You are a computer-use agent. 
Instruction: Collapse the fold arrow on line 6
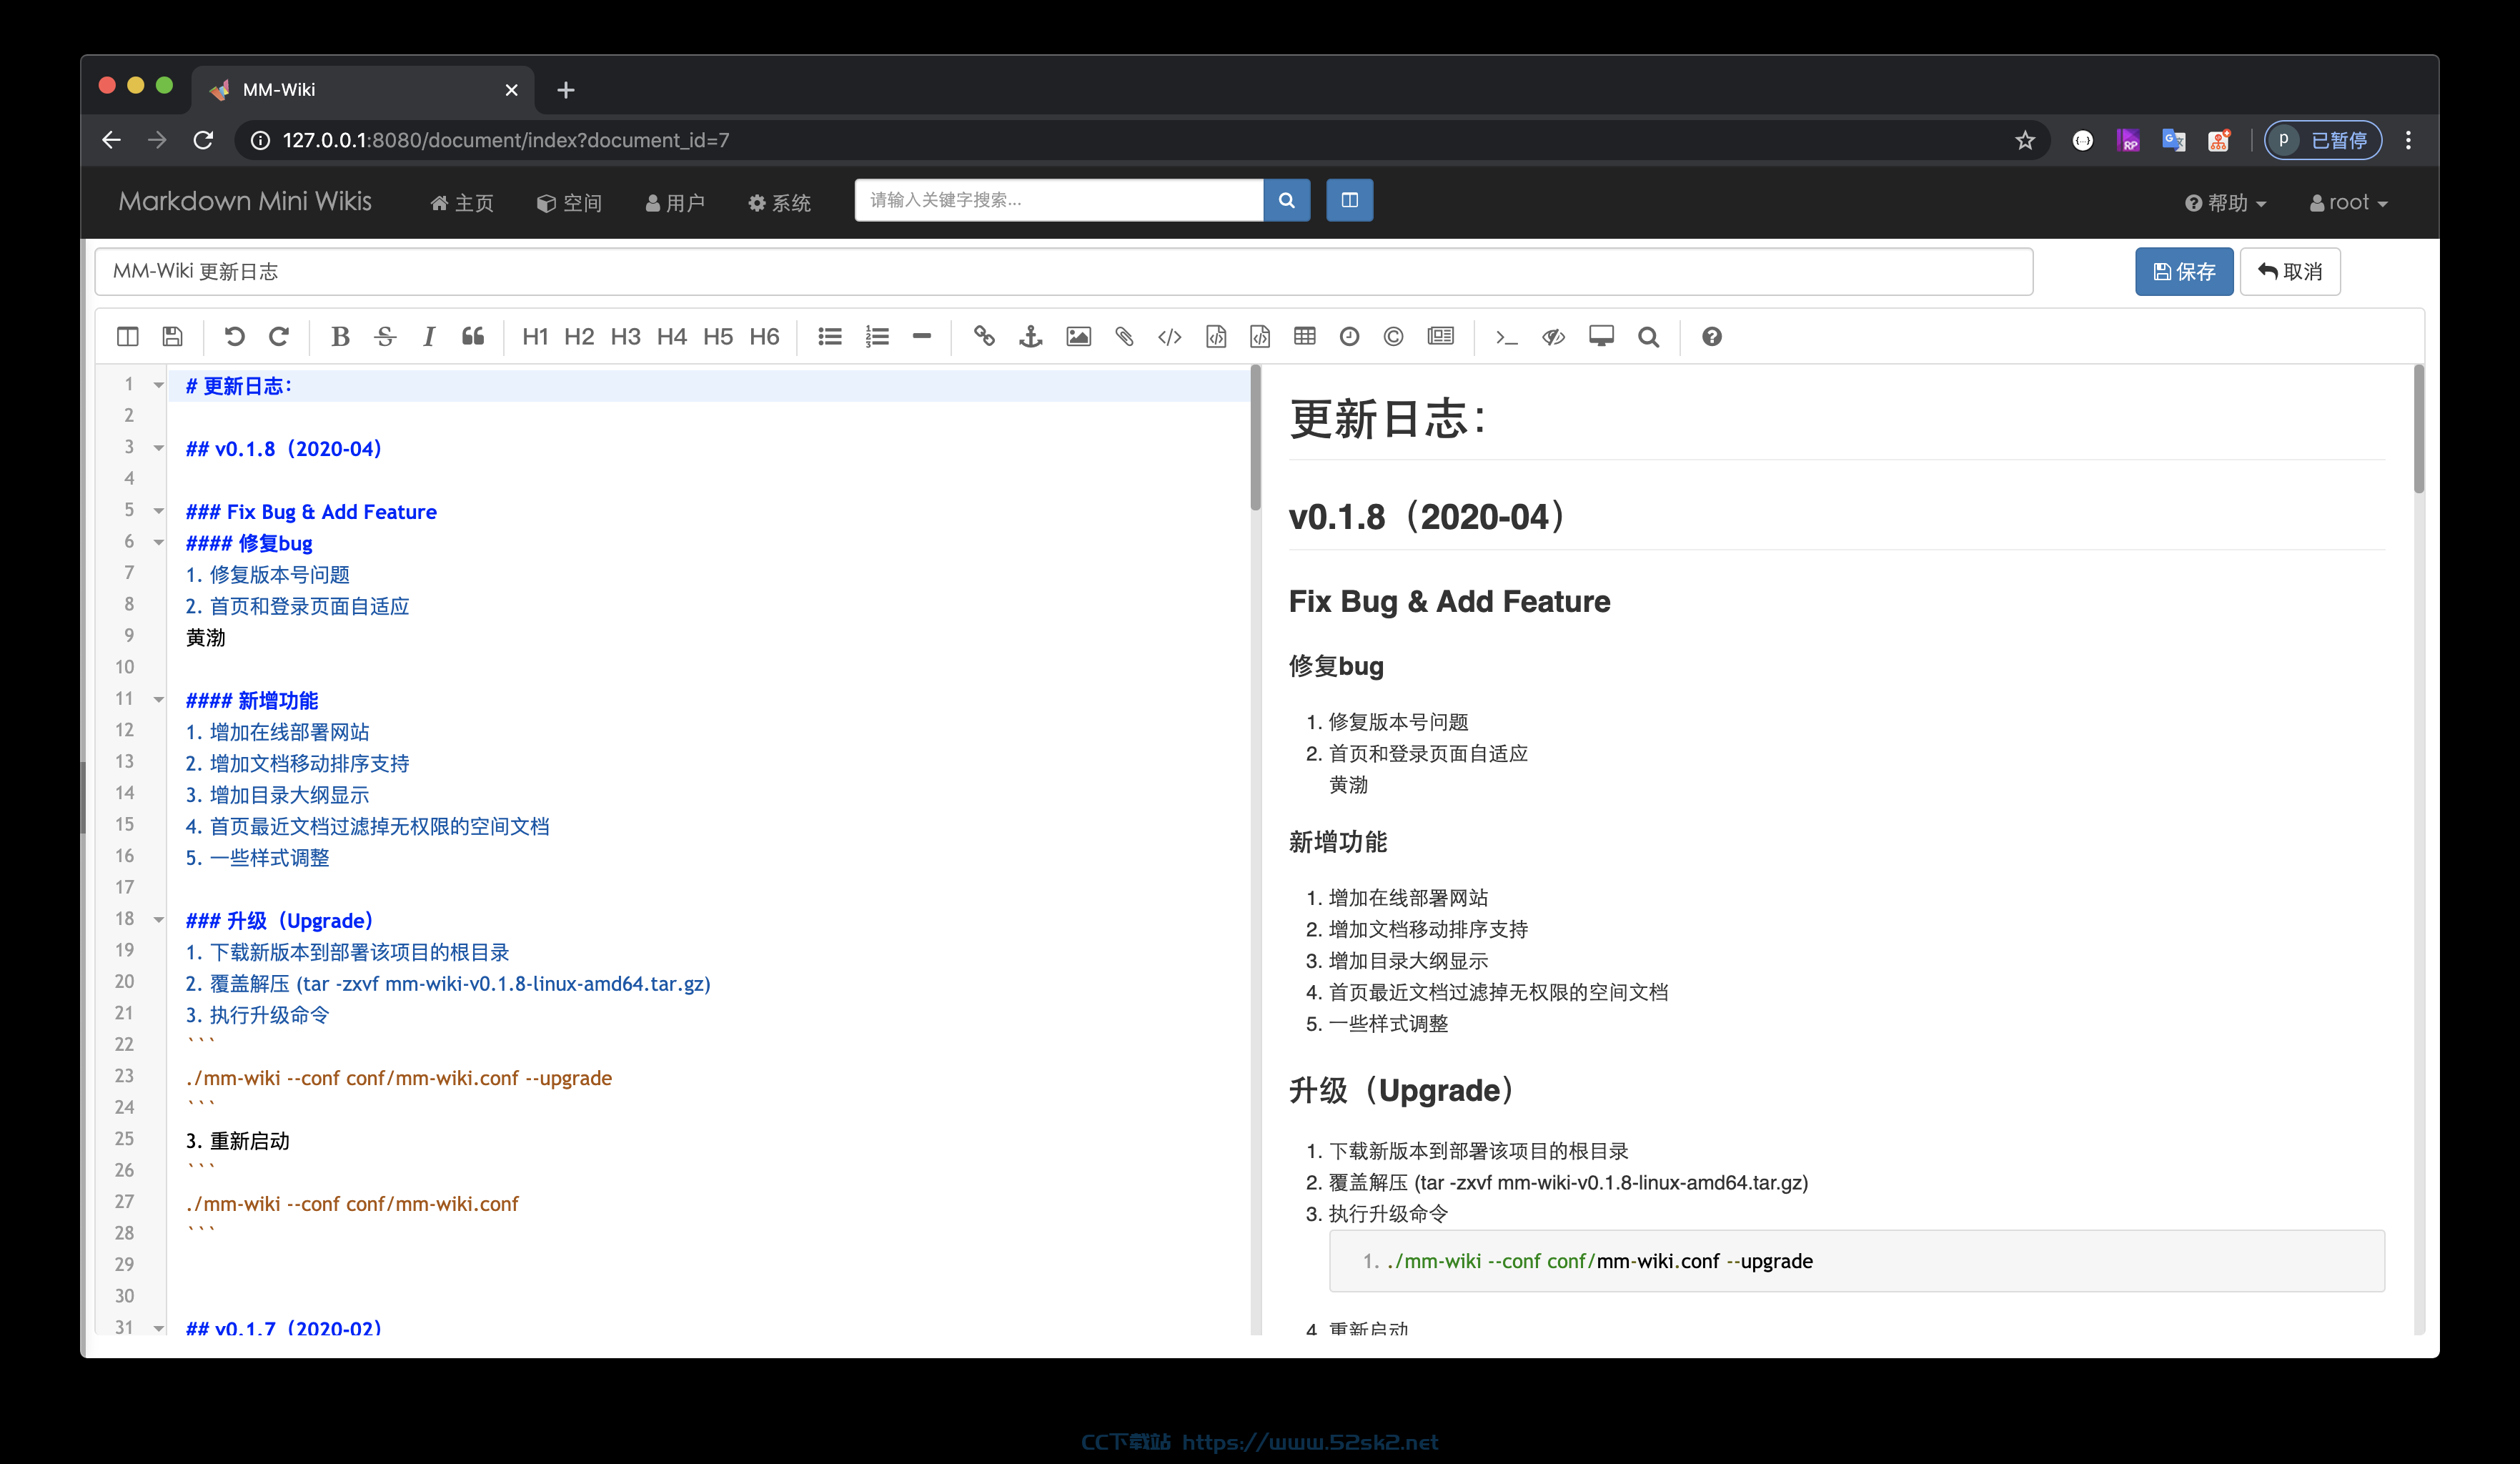pyautogui.click(x=158, y=542)
